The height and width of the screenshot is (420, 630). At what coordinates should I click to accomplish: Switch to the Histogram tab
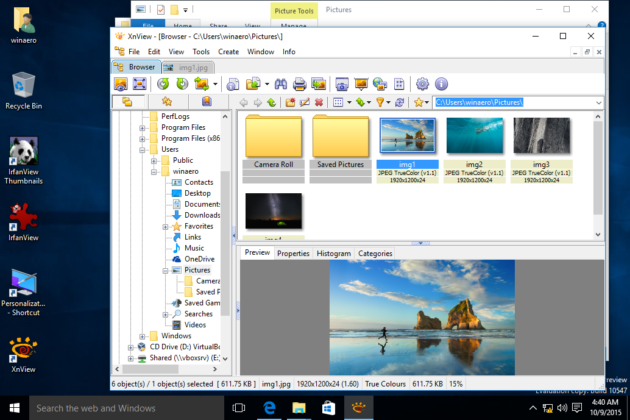[x=333, y=253]
